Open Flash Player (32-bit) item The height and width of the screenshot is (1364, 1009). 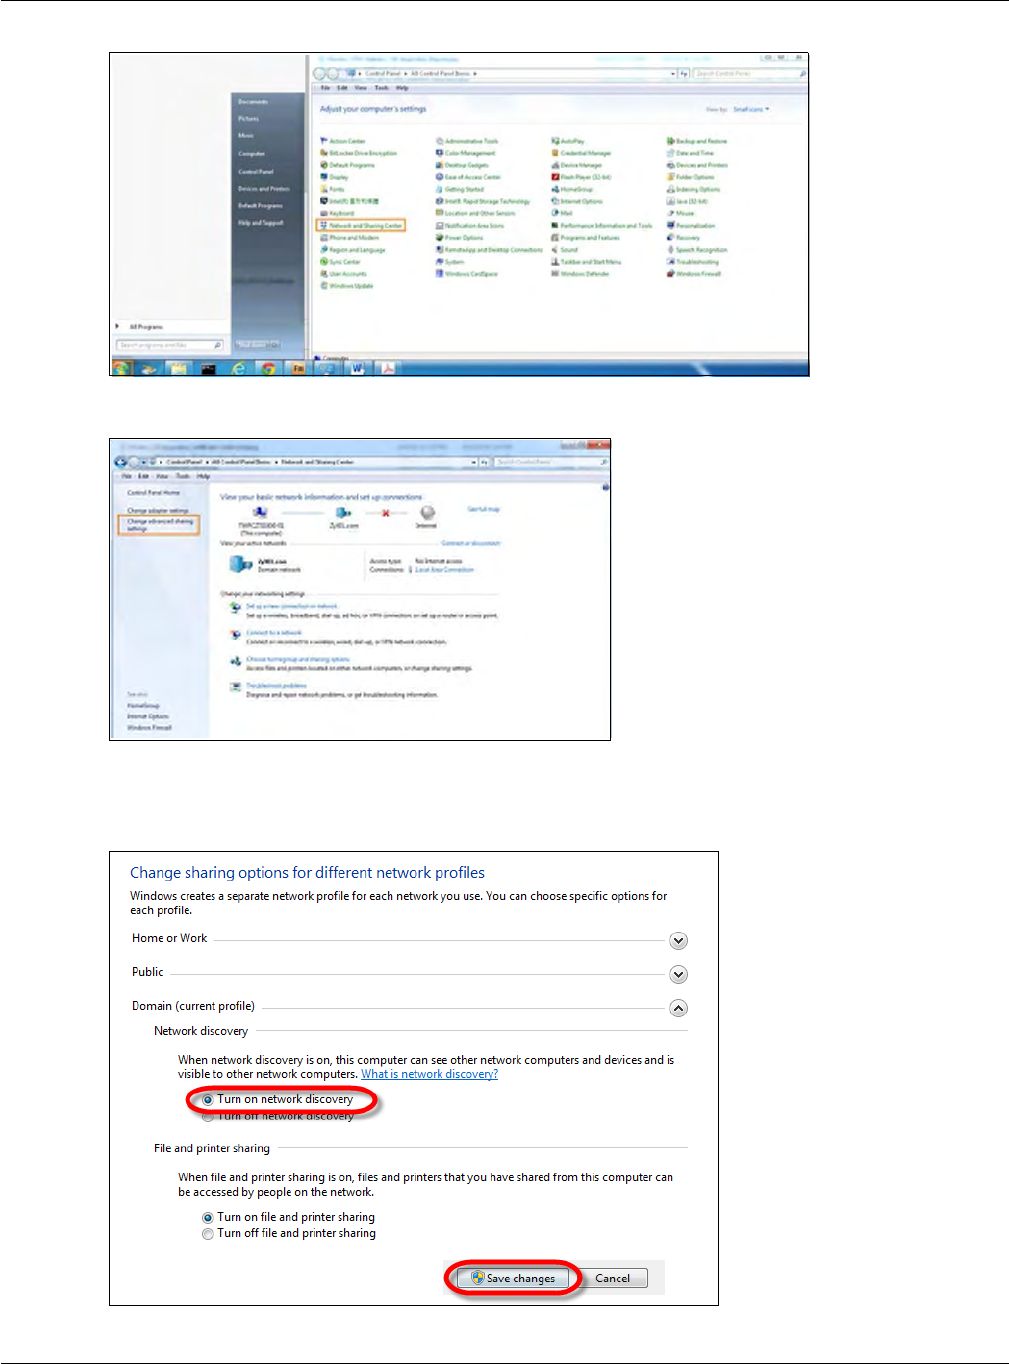[x=581, y=177]
